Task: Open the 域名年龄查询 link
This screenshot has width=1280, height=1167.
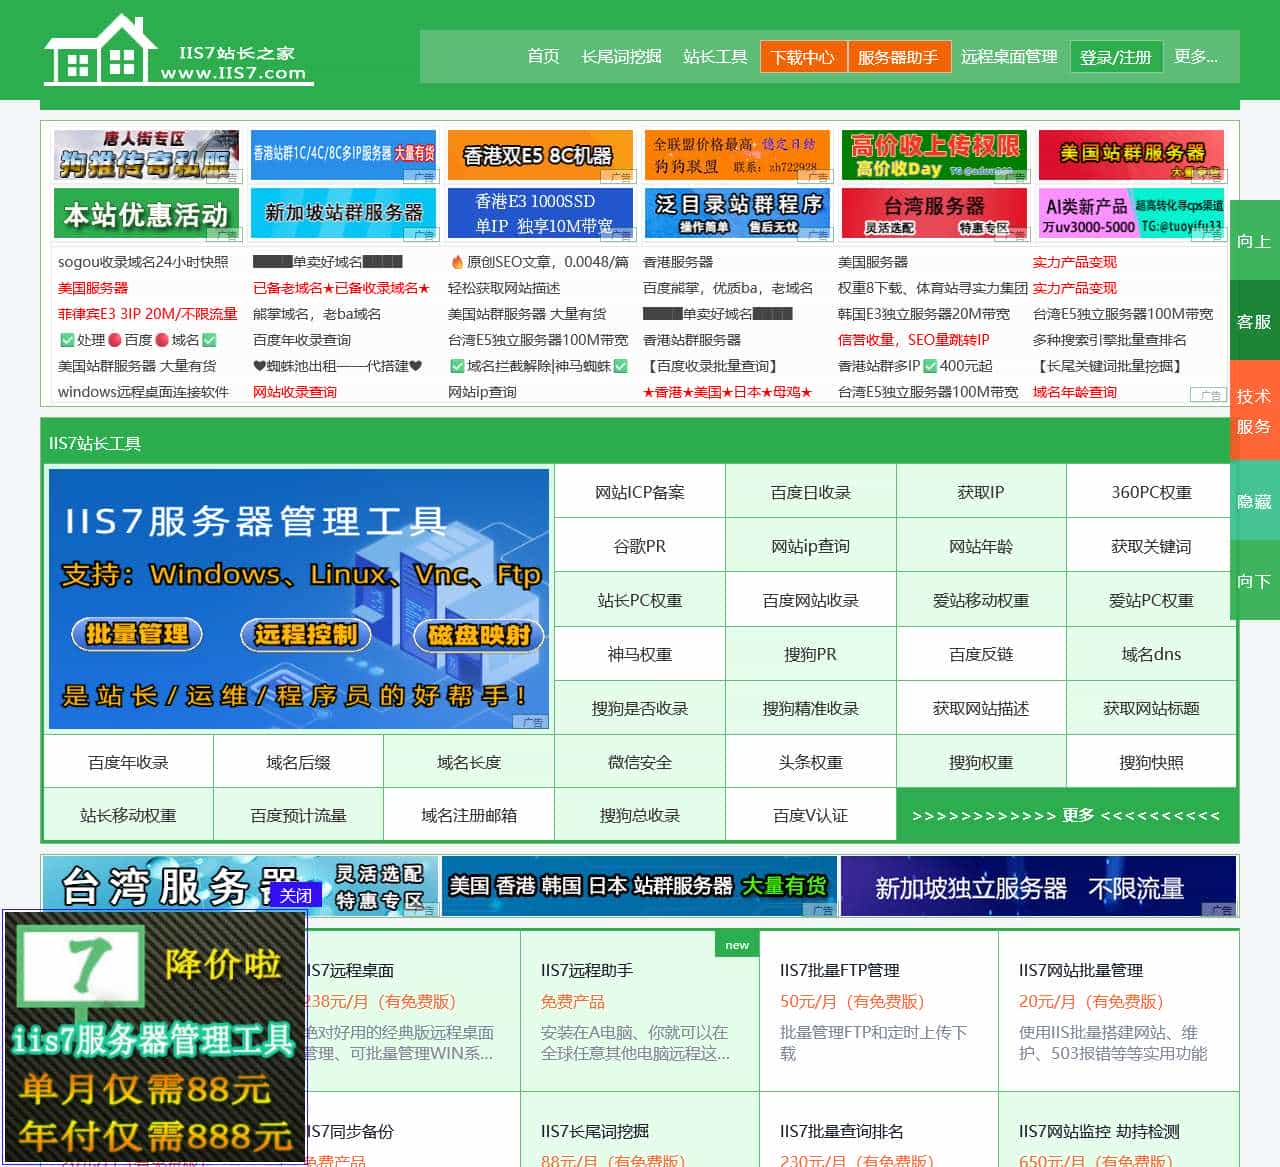Action: (x=1075, y=392)
